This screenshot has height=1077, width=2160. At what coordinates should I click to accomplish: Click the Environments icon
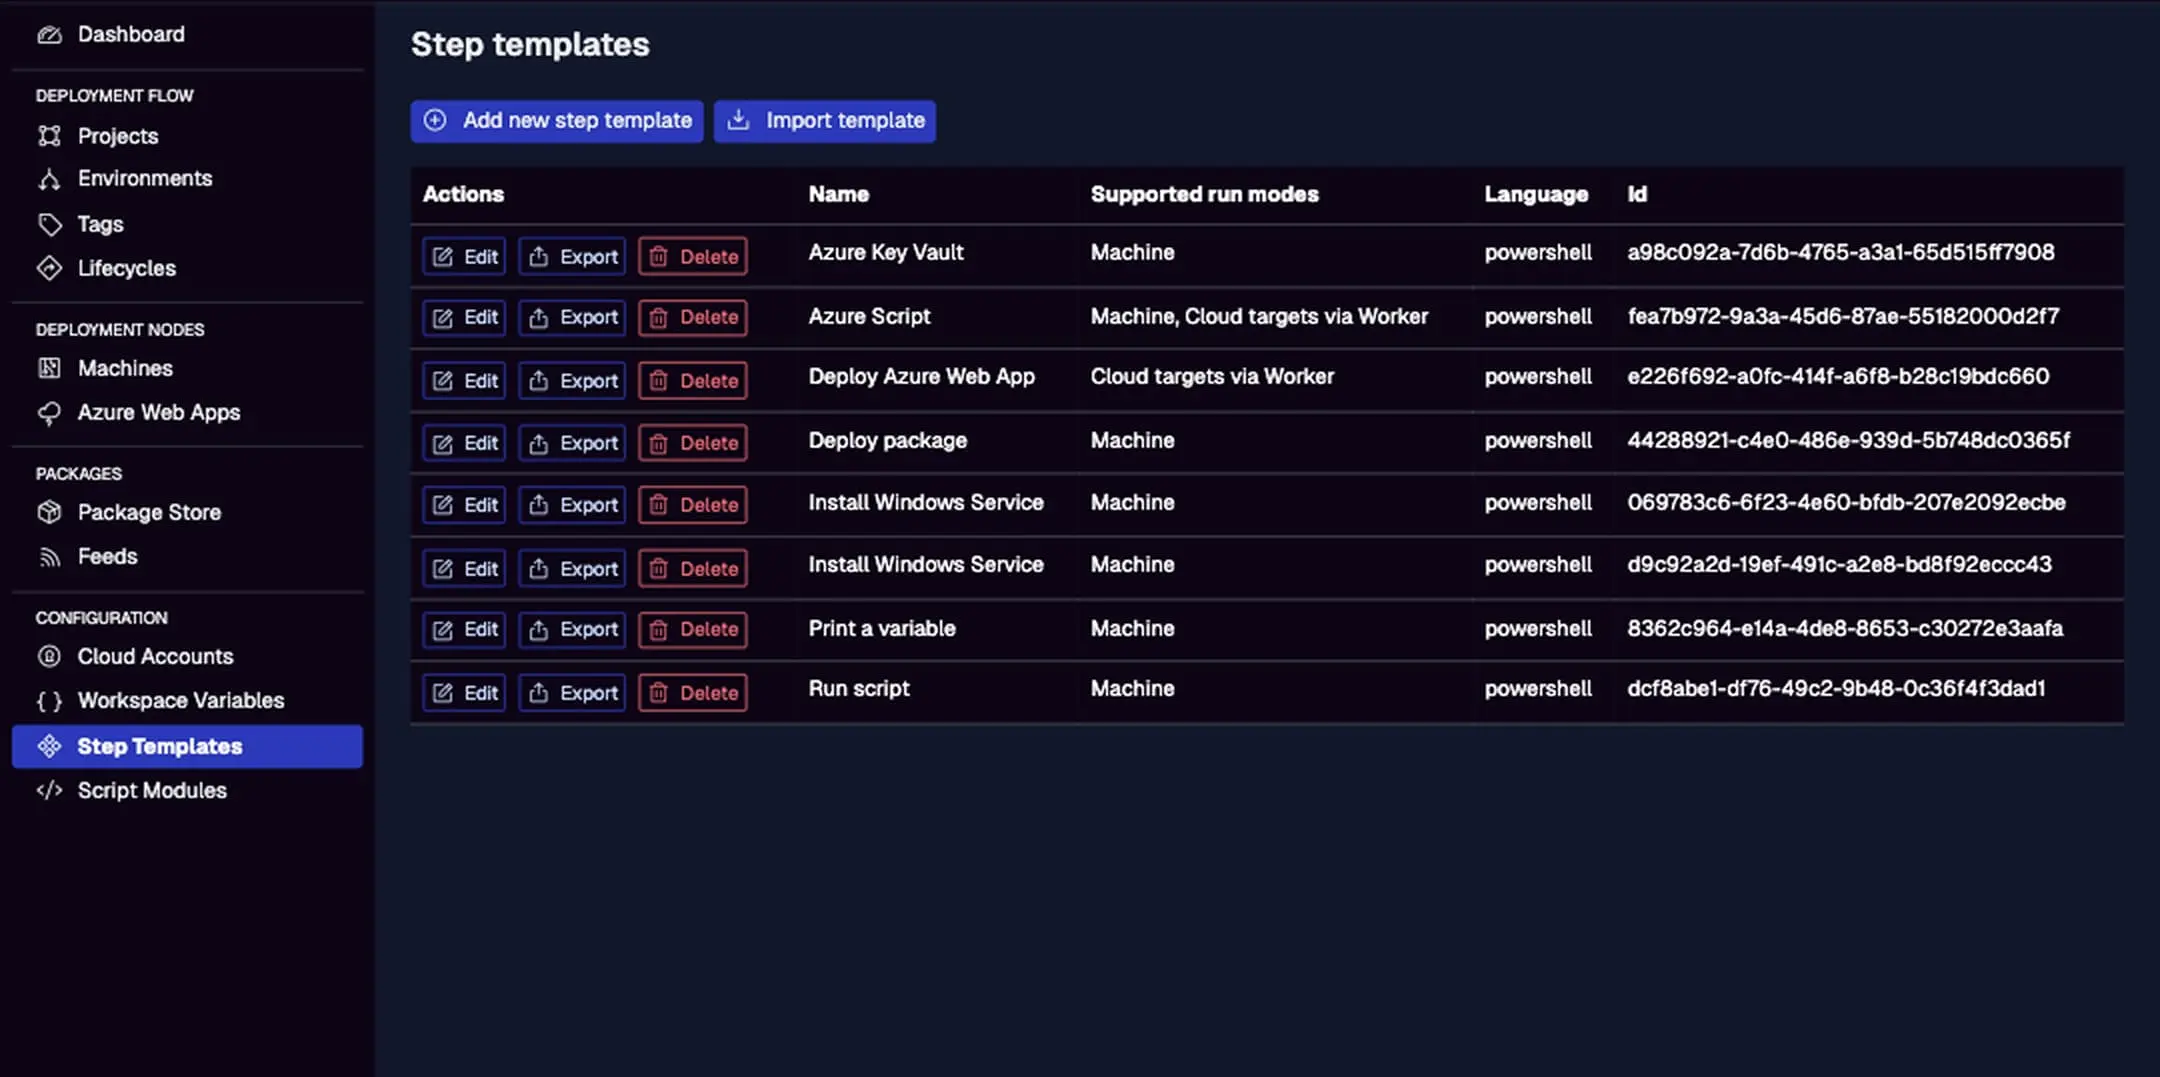pos(51,178)
